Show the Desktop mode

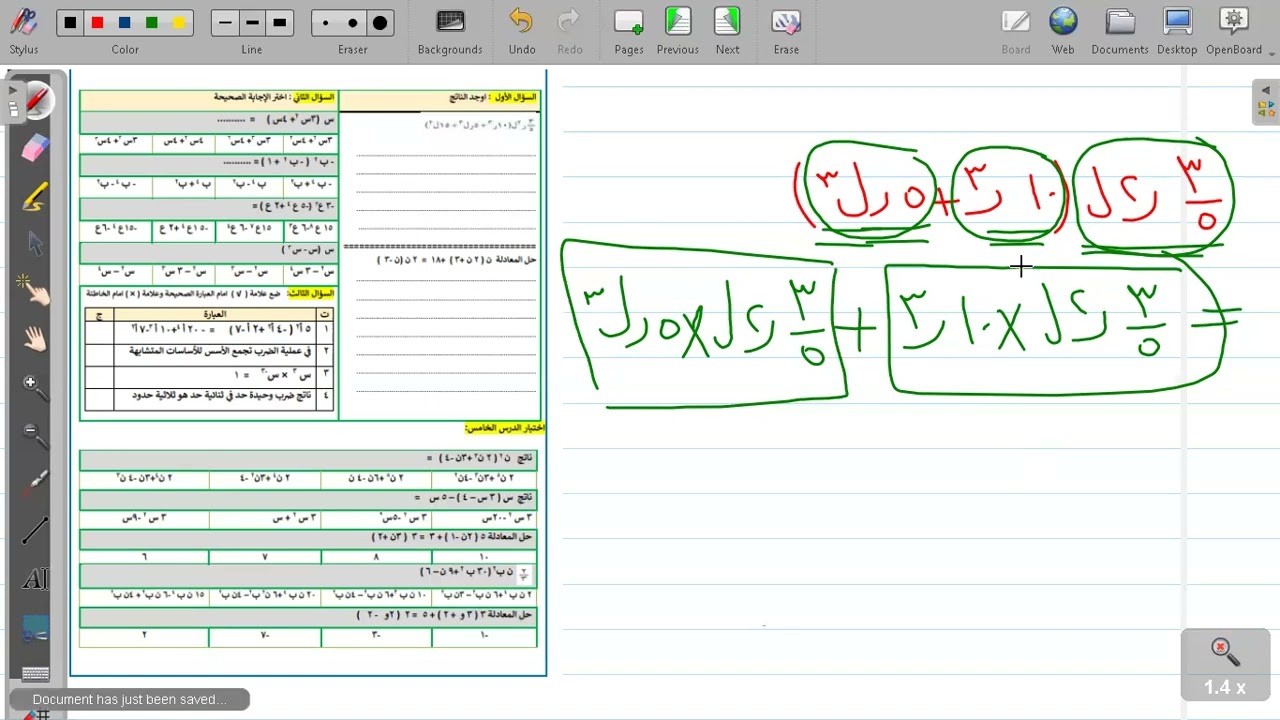1177,30
